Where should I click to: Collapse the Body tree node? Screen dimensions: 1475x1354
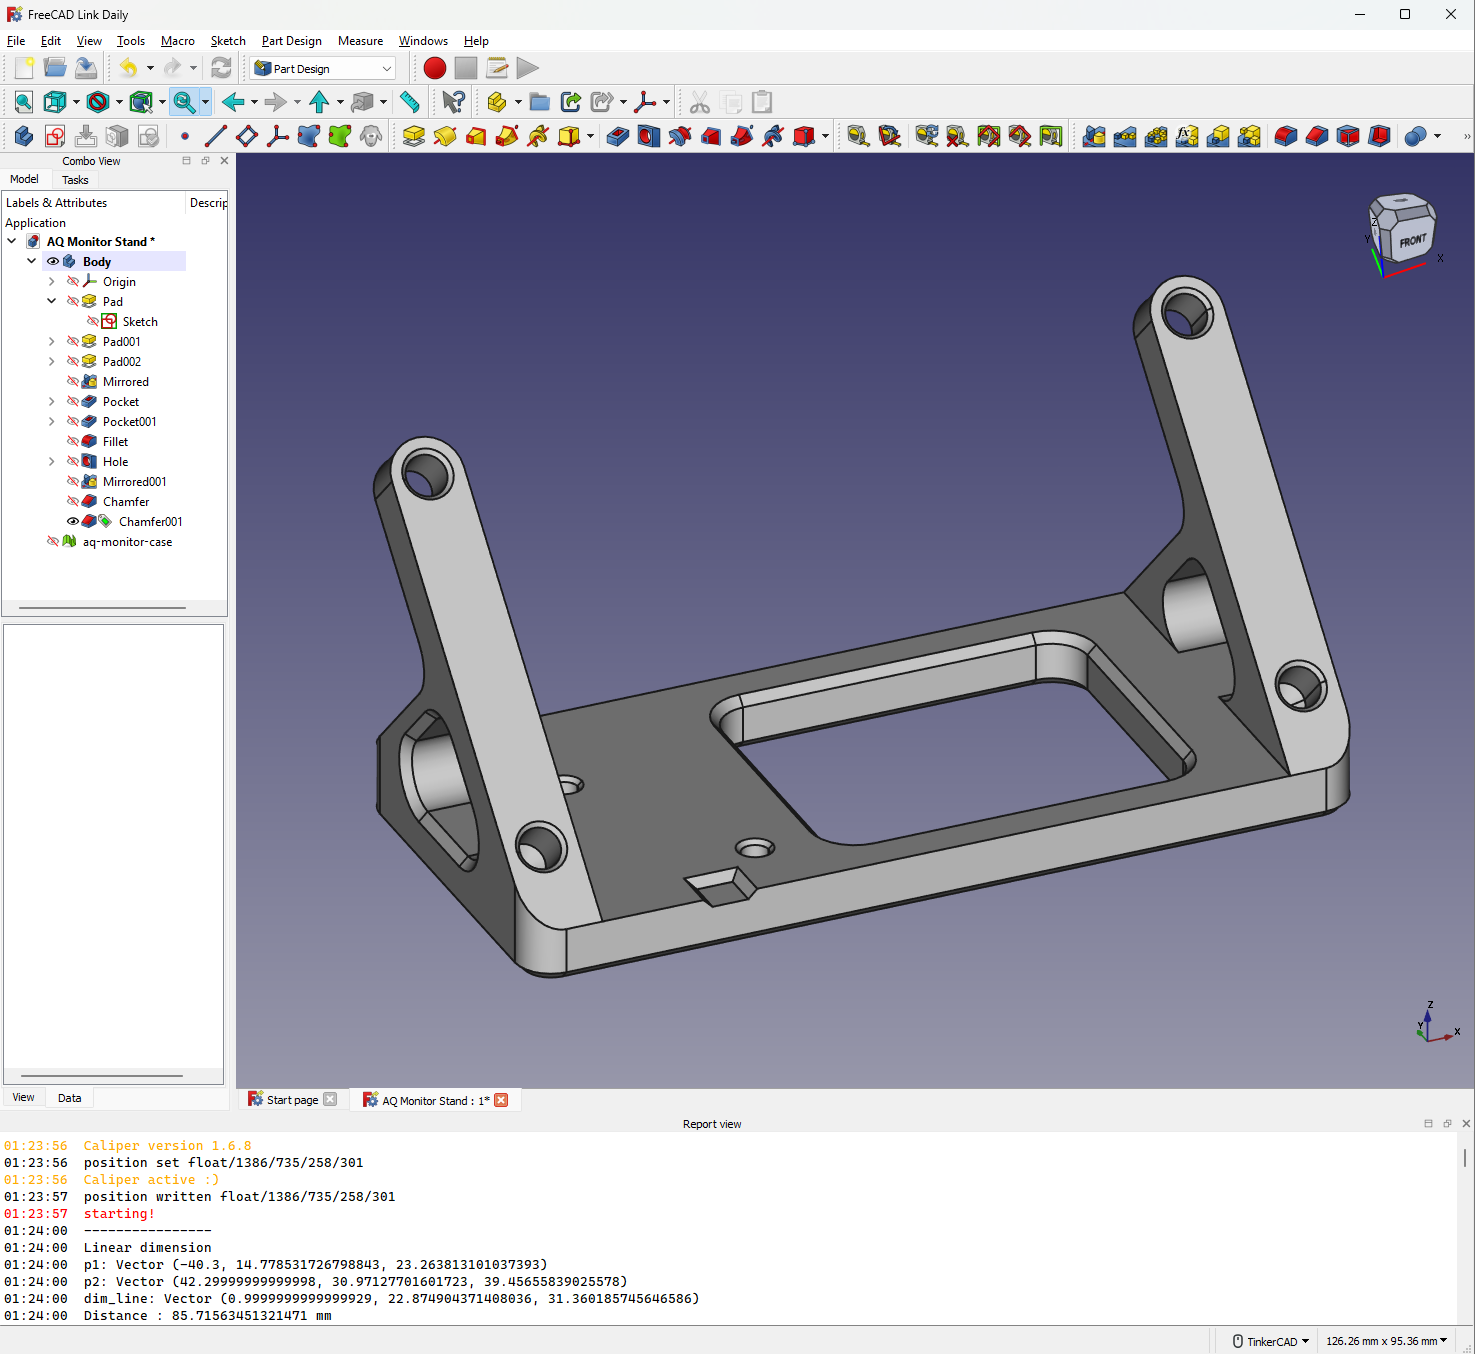point(32,261)
